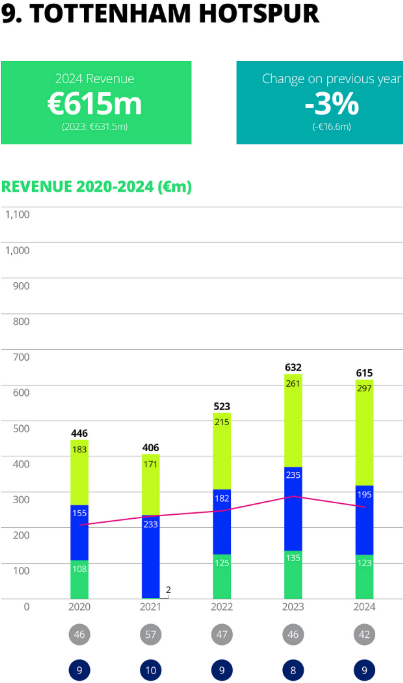Image resolution: width=403 pixels, height=683 pixels.
Task: Click the 2022 x-axis label
Action: [222, 607]
